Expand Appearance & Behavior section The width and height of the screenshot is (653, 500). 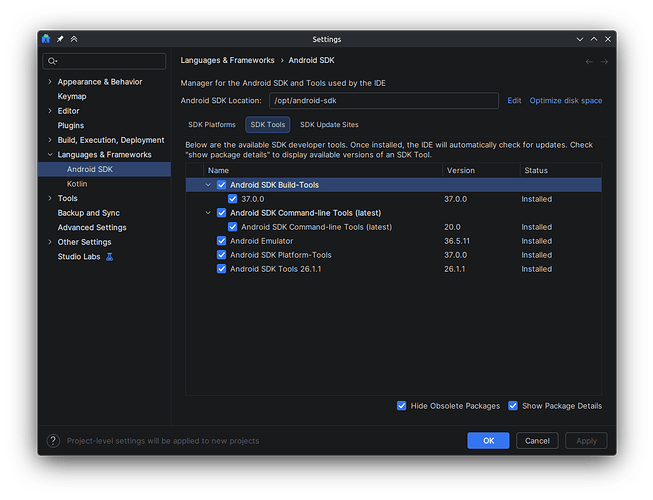[x=50, y=82]
